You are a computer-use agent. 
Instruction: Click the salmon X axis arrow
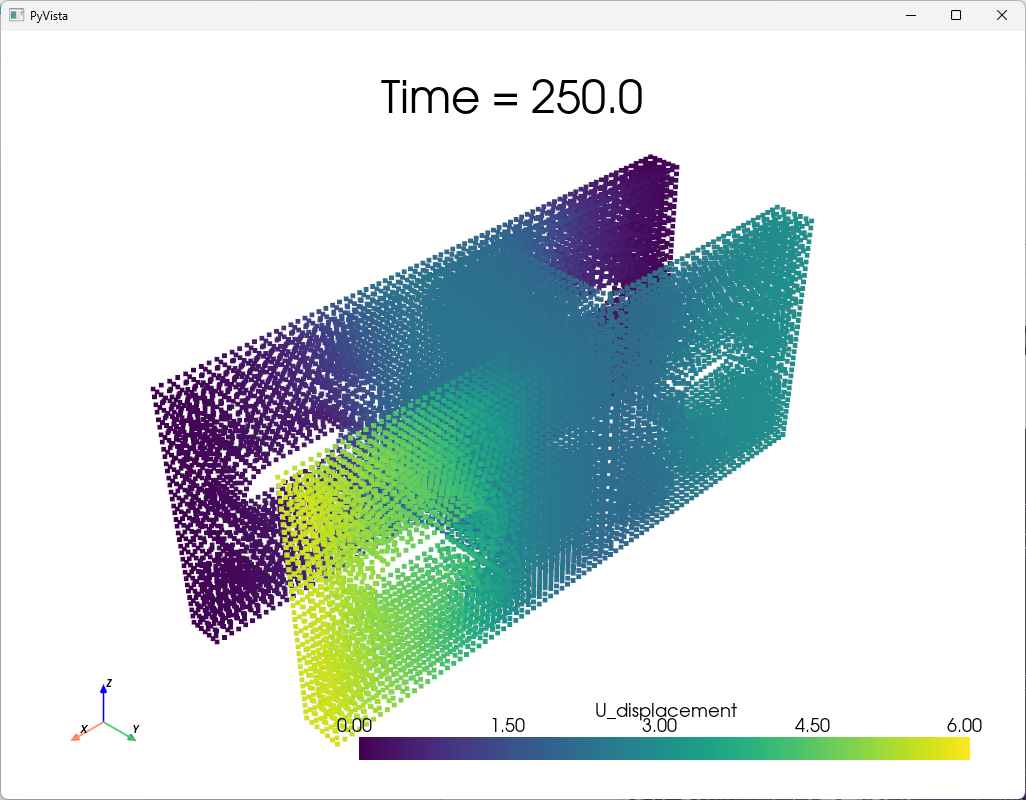pos(79,736)
